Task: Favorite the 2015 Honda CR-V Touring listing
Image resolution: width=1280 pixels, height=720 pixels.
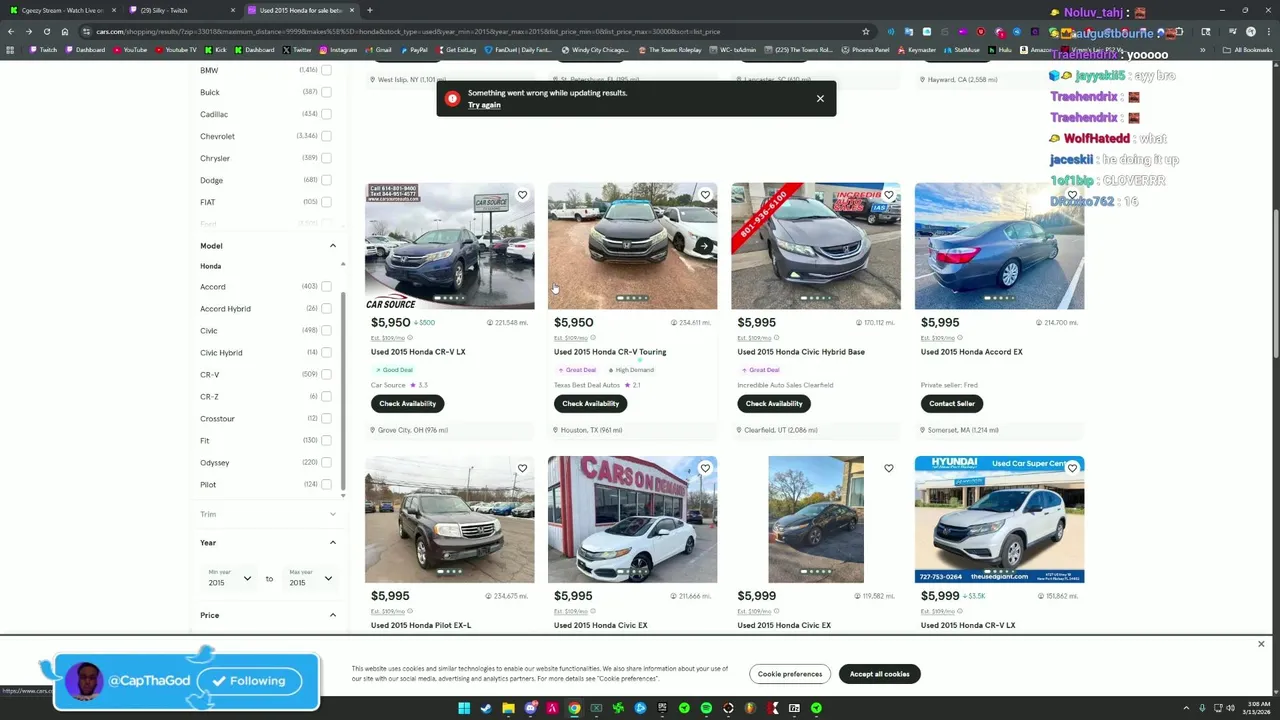Action: pyautogui.click(x=705, y=195)
